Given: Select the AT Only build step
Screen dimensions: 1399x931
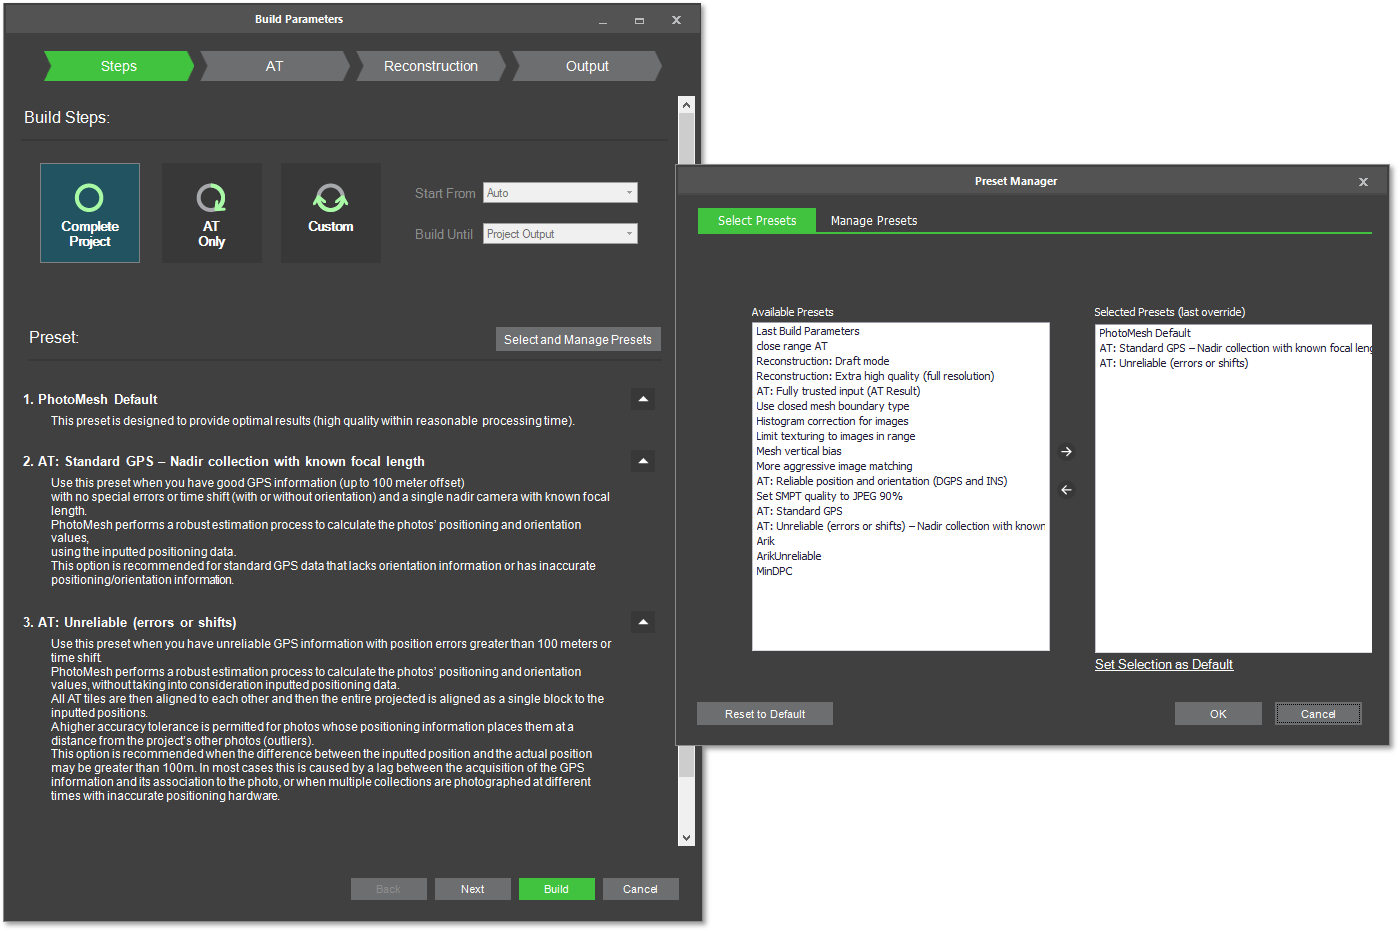Looking at the screenshot, I should coord(212,213).
